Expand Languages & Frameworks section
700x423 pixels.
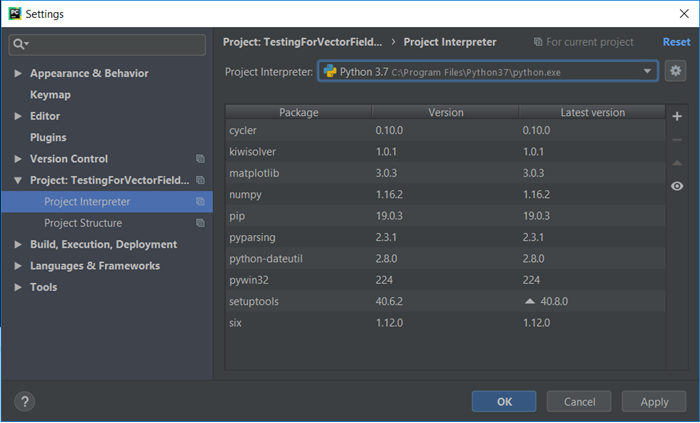18,266
